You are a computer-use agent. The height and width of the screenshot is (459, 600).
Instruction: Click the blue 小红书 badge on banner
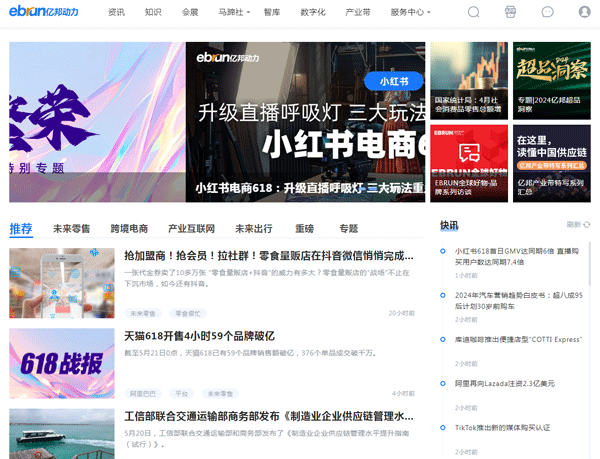point(394,81)
